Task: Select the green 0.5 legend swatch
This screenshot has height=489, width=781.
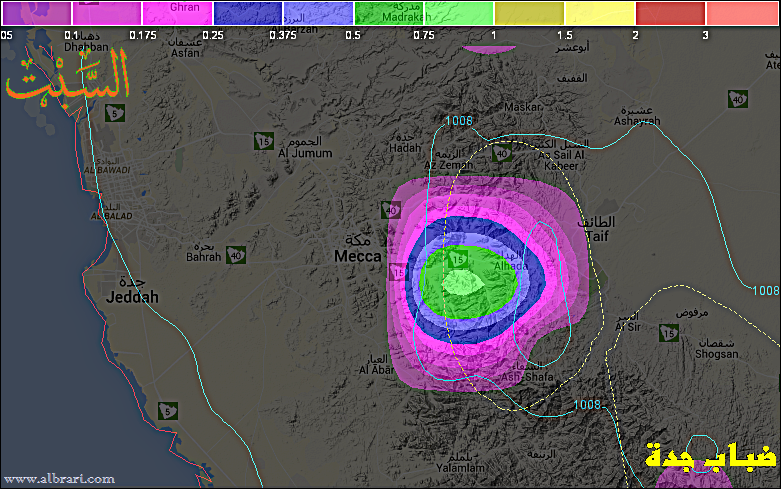Action: tap(389, 13)
